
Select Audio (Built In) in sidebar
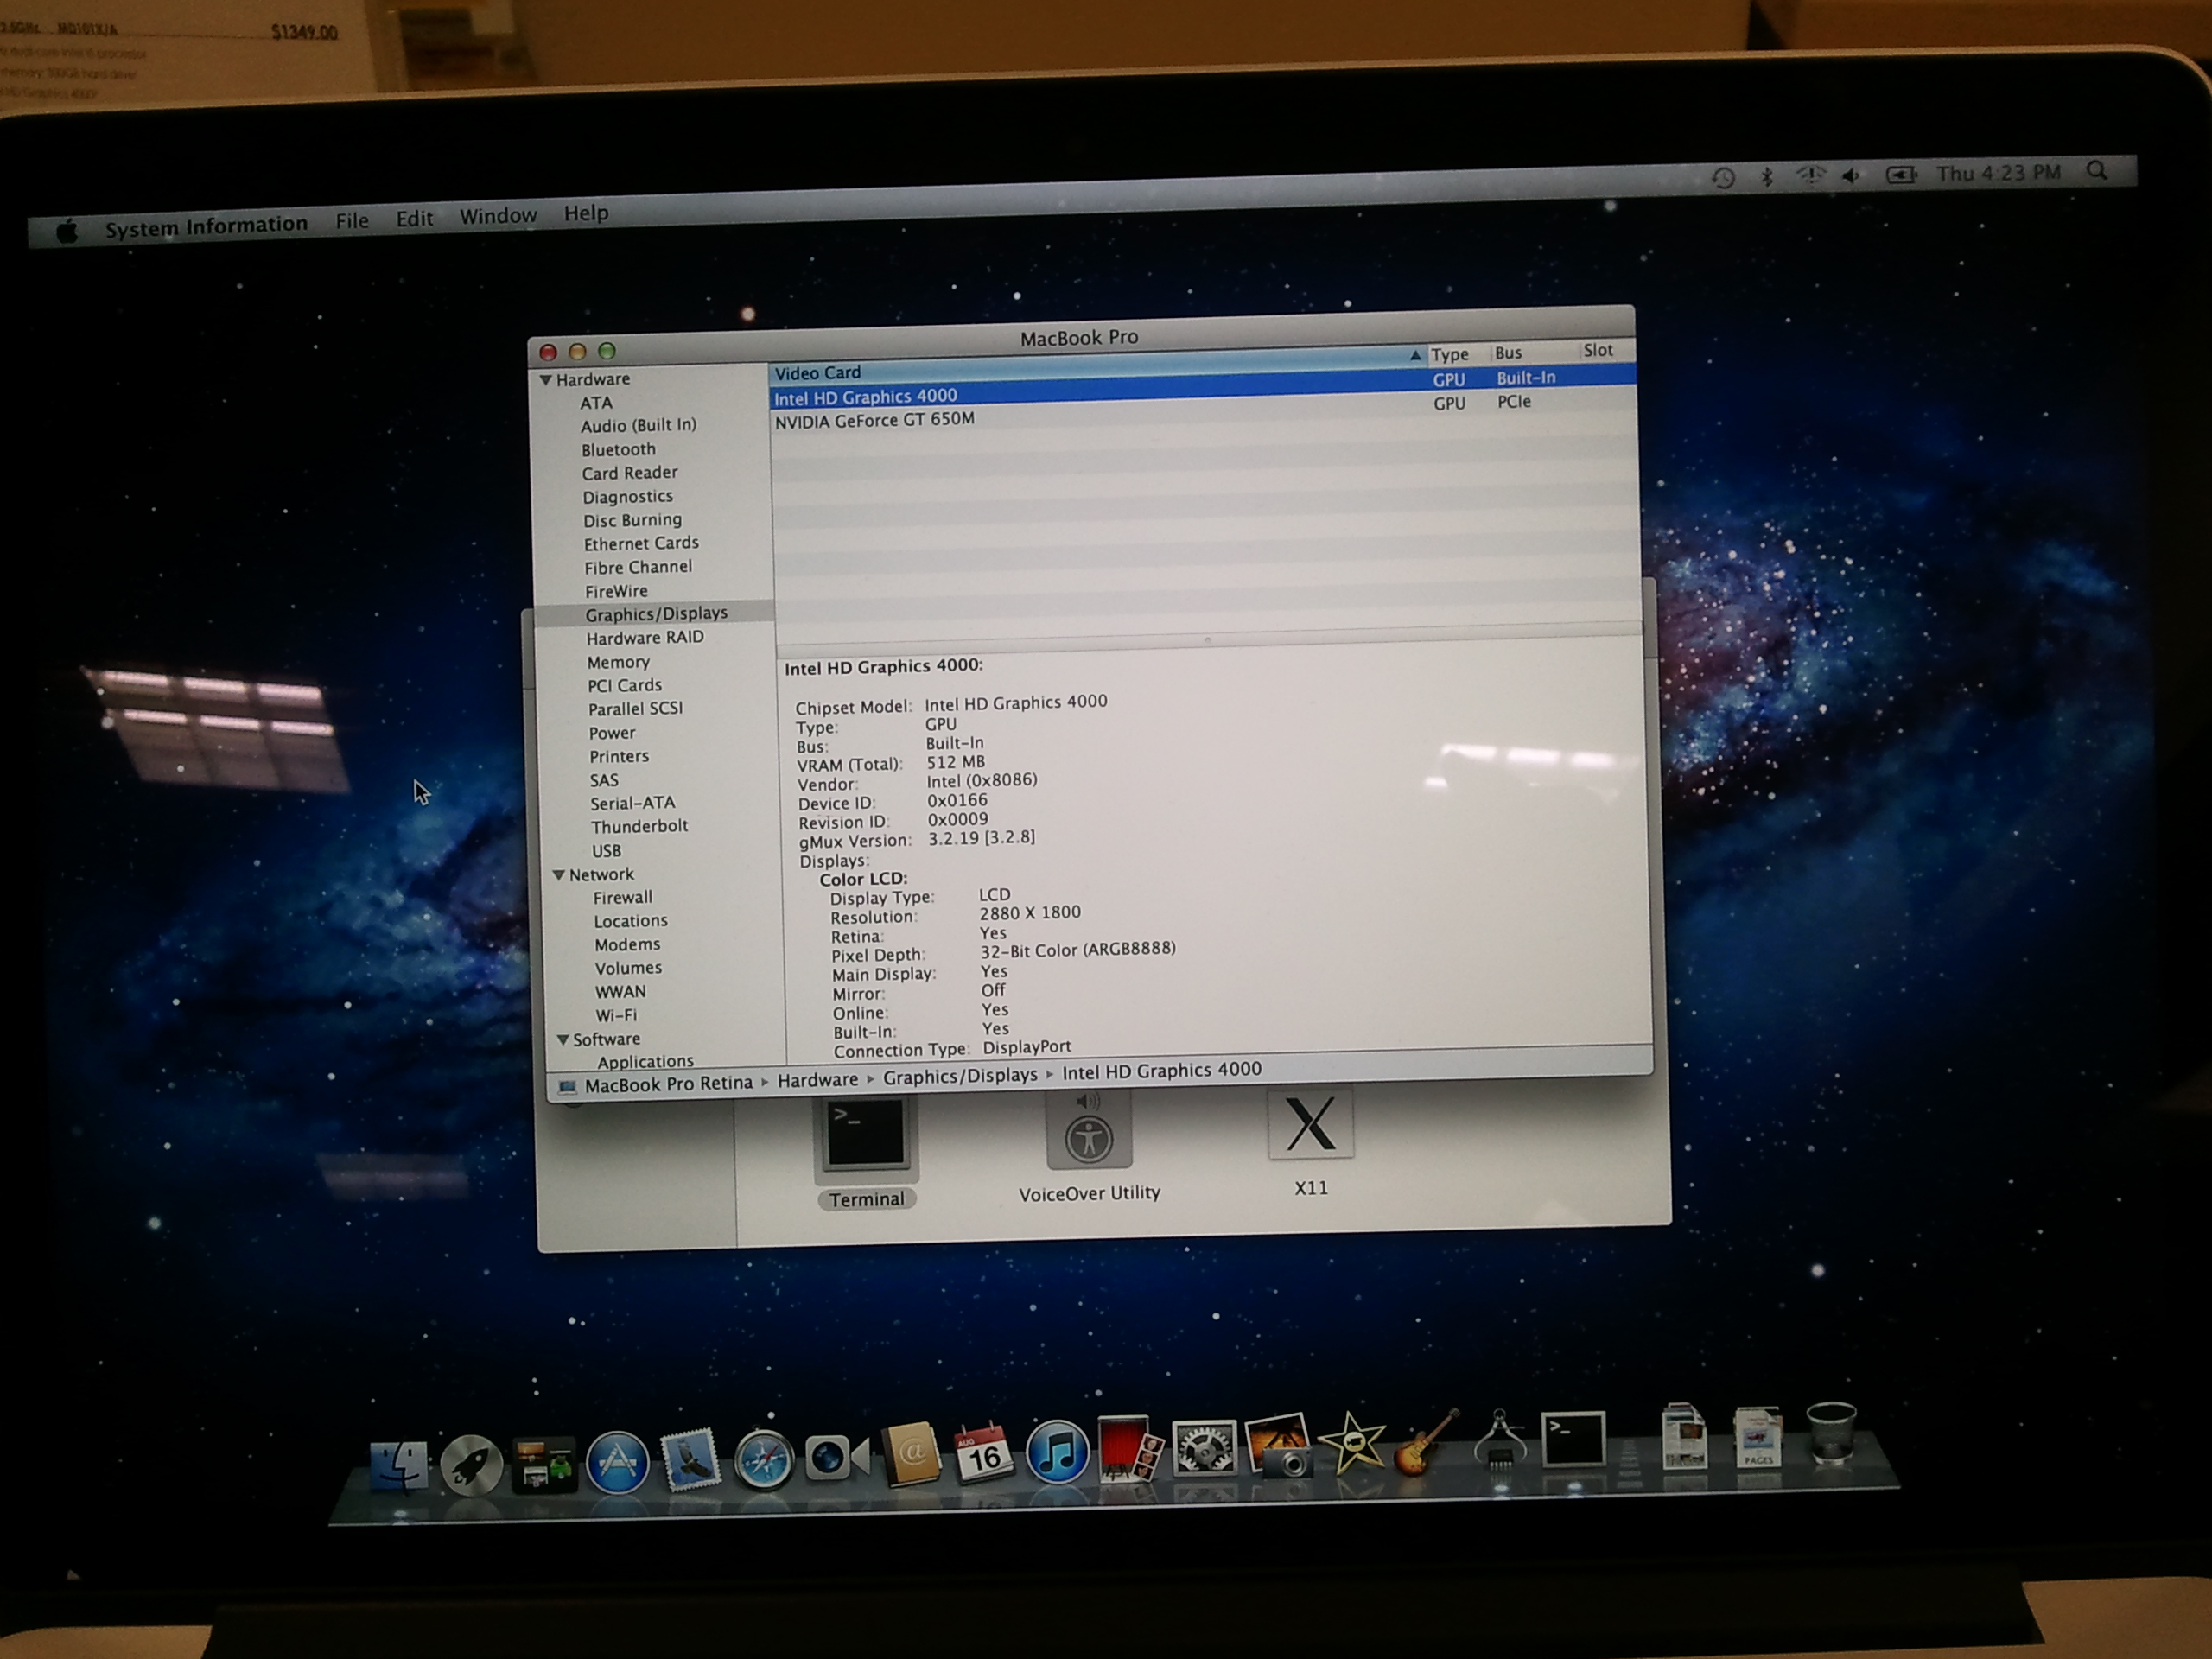click(638, 426)
